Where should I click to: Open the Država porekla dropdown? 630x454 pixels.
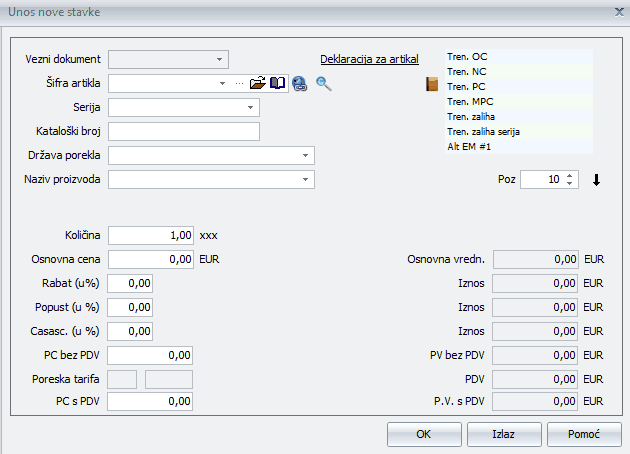click(305, 156)
